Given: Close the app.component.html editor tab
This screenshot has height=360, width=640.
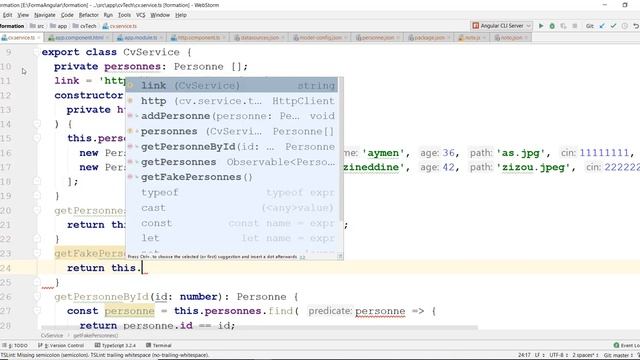Looking at the screenshot, I should (107, 38).
